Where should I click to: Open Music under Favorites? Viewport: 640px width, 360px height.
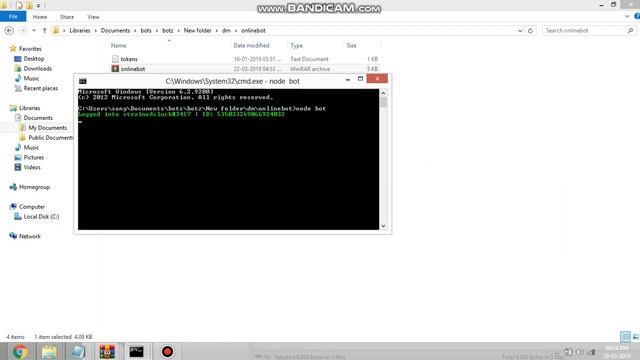point(31,78)
